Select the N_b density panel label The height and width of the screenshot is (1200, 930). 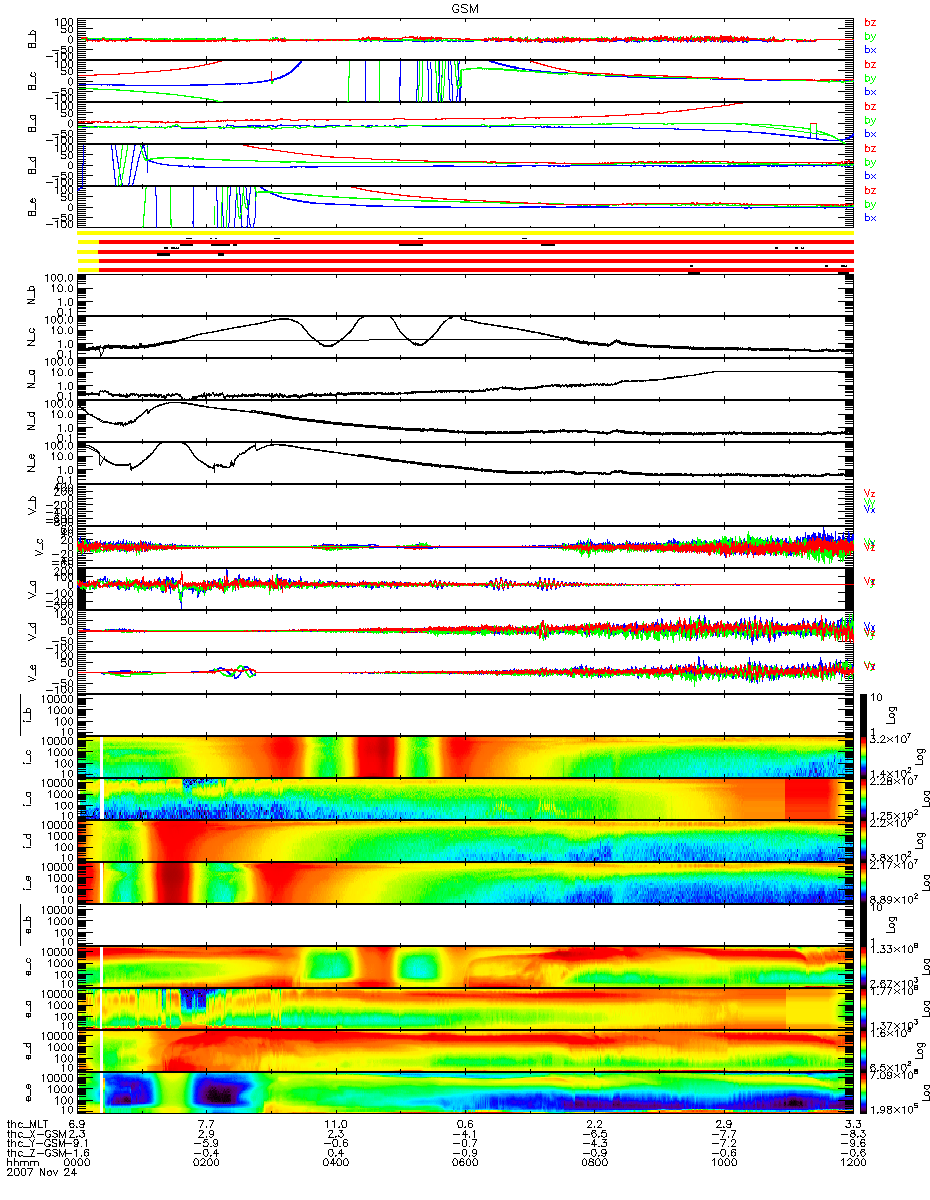(x=32, y=295)
